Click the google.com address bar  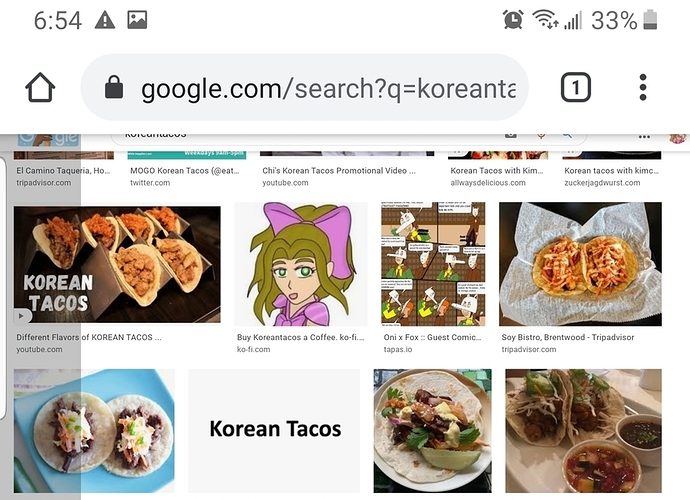point(328,88)
